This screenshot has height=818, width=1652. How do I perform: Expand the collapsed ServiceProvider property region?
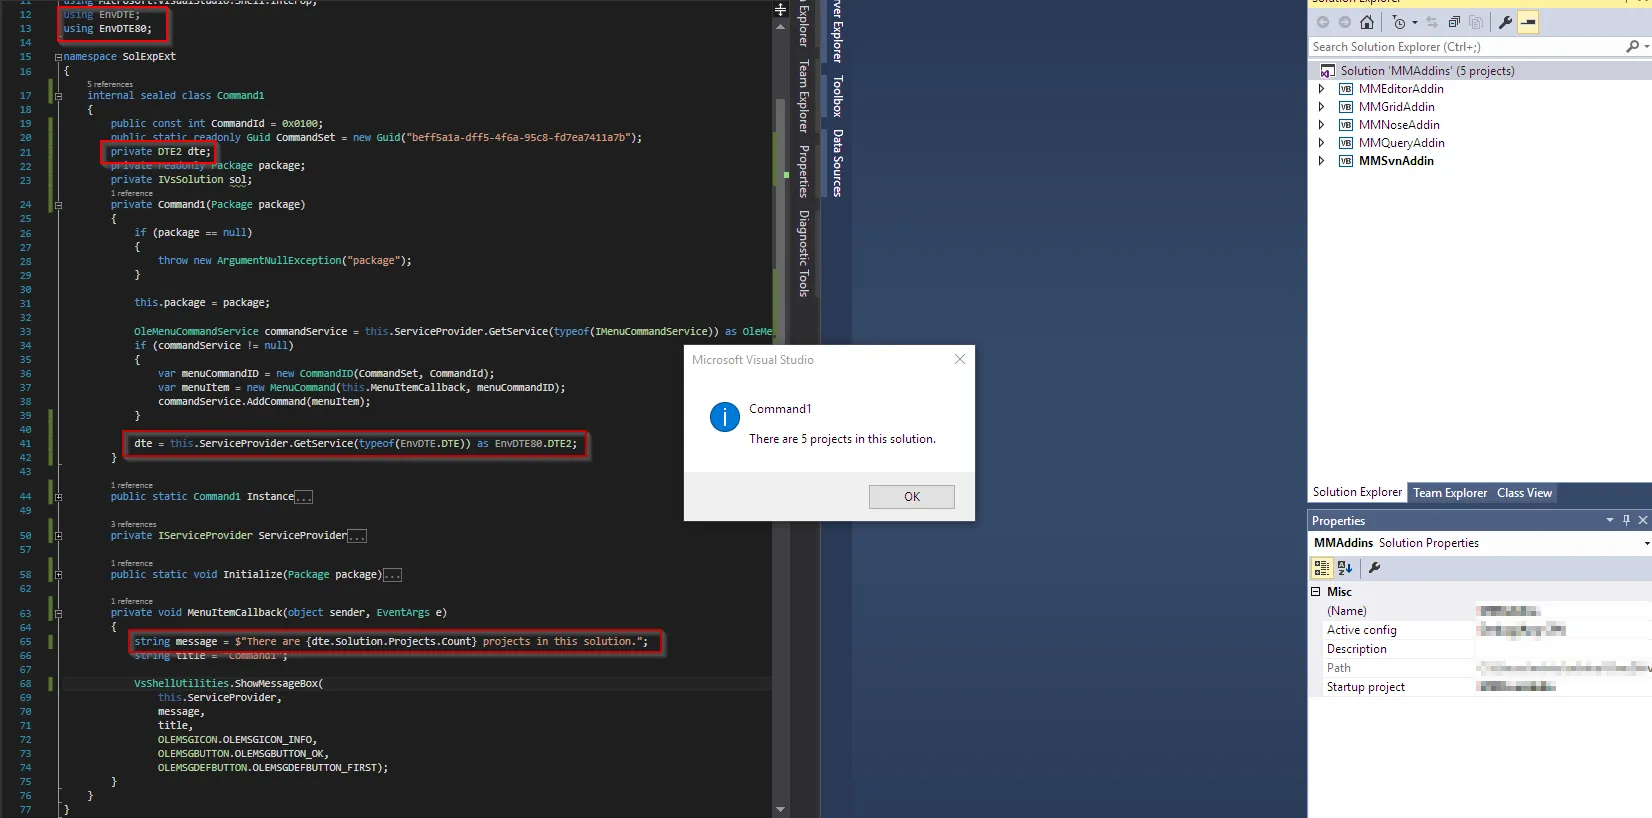click(58, 536)
